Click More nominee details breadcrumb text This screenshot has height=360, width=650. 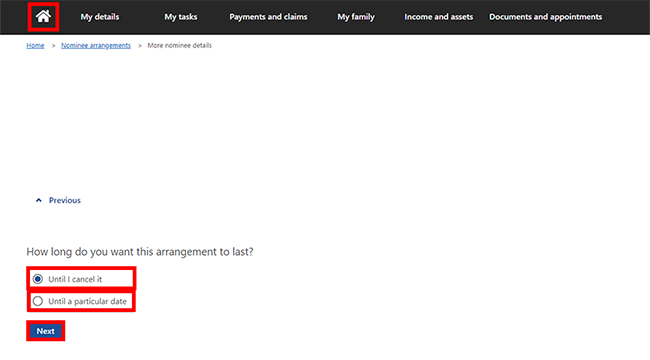[x=179, y=46]
